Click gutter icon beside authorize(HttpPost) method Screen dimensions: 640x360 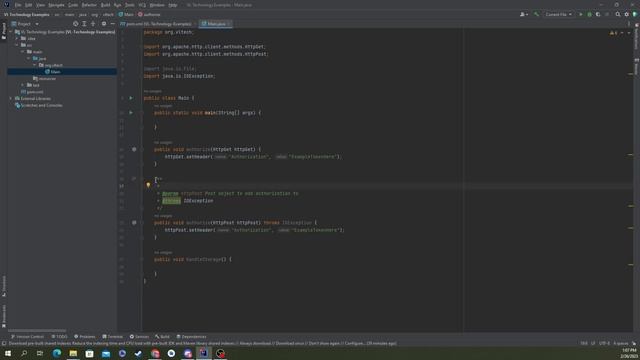pyautogui.click(x=134, y=223)
